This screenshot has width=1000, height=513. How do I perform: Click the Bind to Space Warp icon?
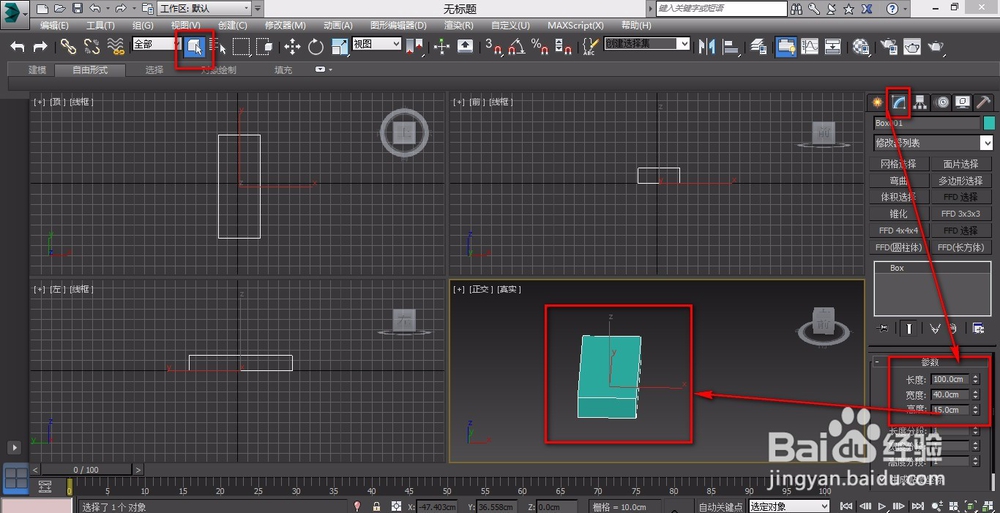pyautogui.click(x=115, y=47)
